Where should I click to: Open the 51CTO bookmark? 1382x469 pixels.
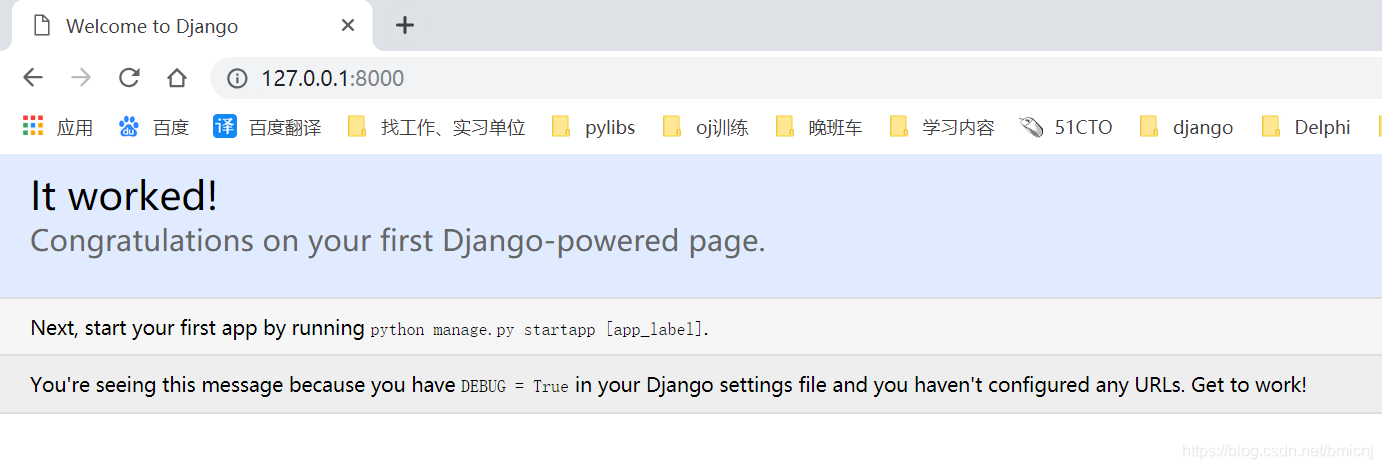point(1066,127)
